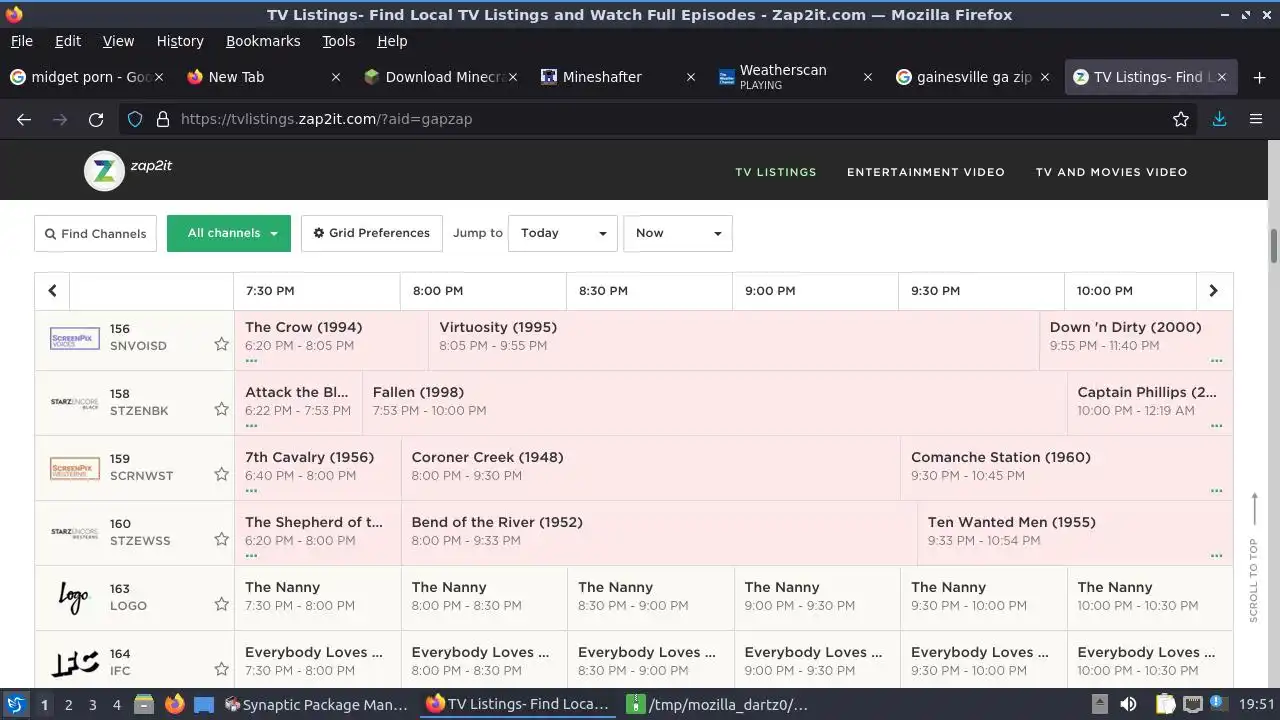Switch to the gainesville ga zip tab

coord(972,77)
